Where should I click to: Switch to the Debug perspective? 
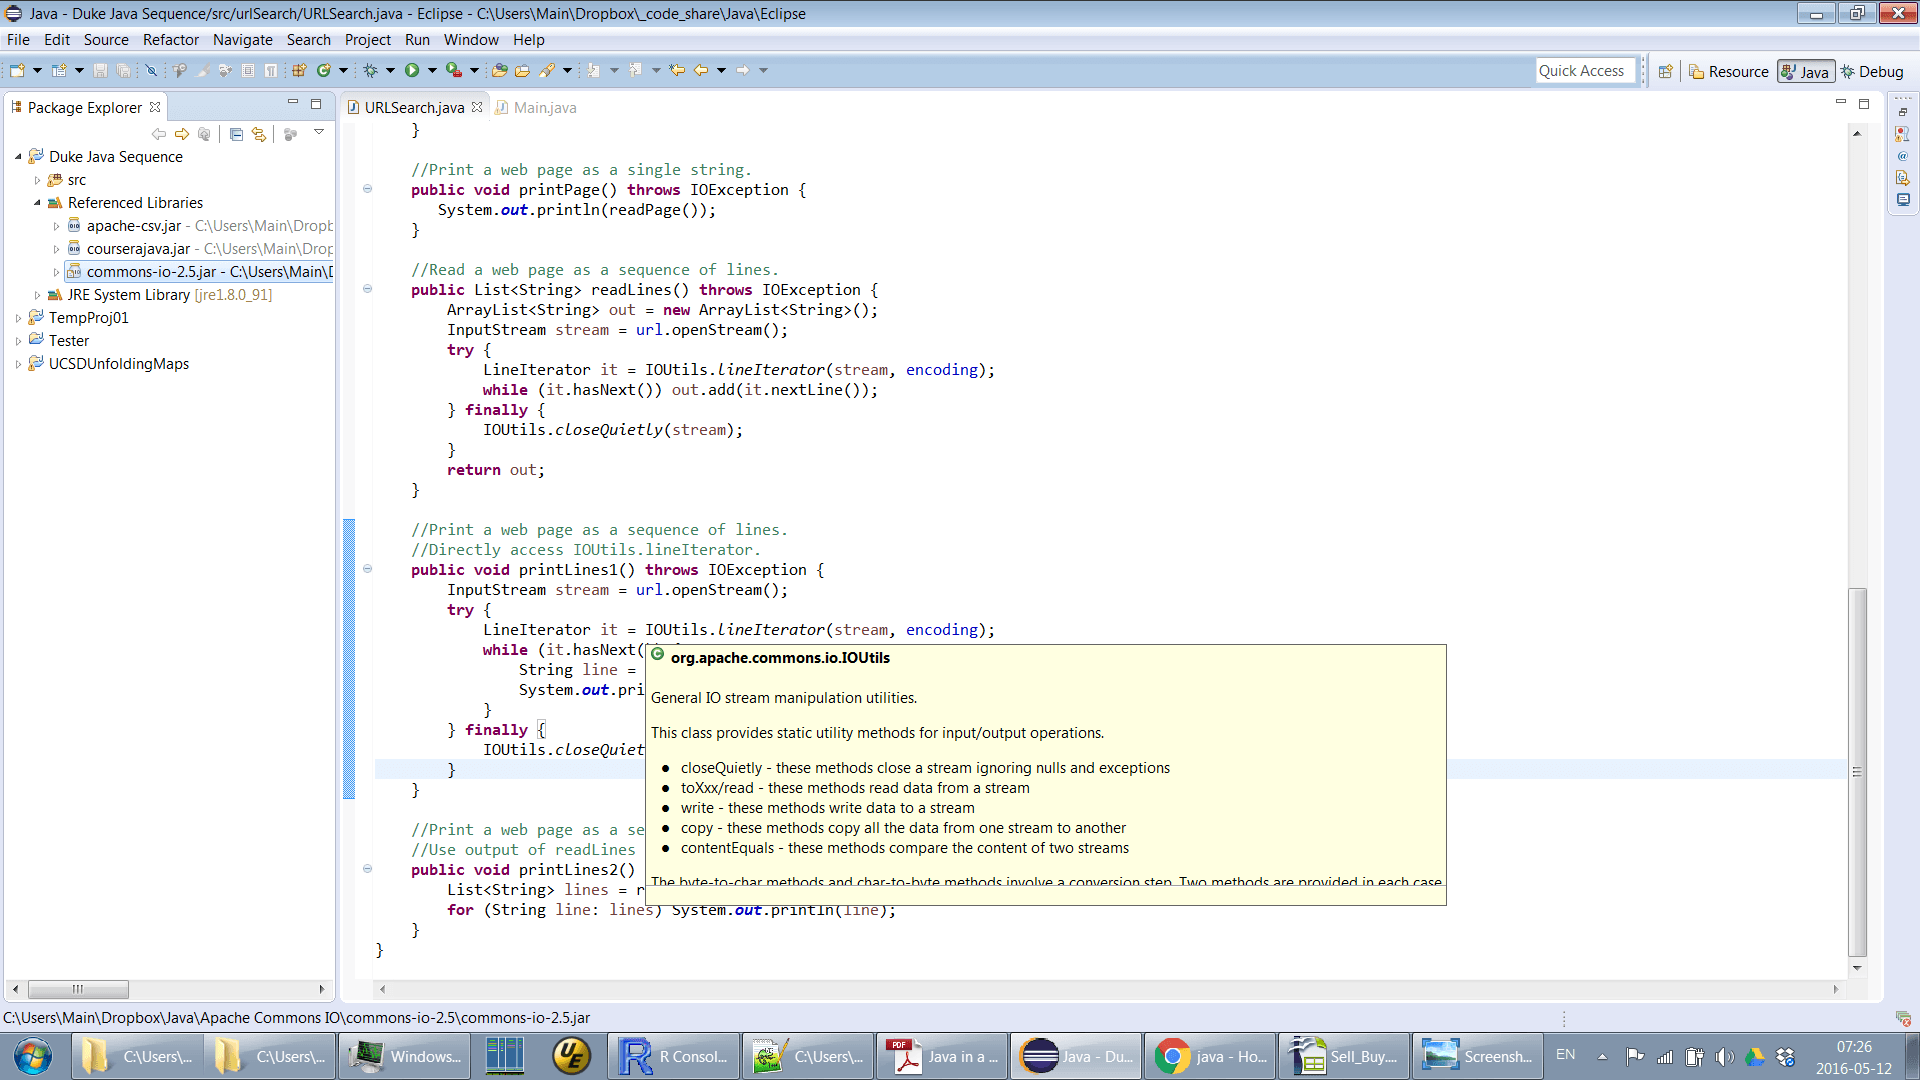[1872, 71]
